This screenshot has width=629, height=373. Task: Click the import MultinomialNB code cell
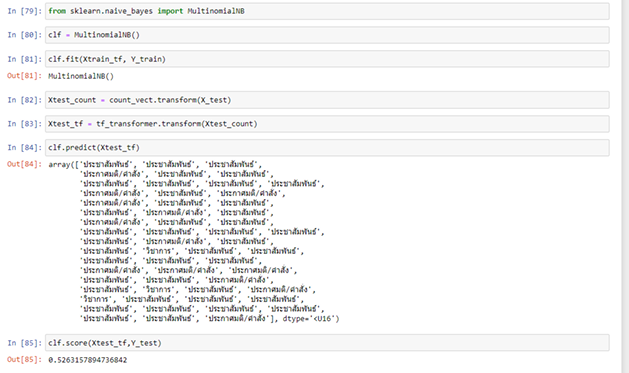327,11
